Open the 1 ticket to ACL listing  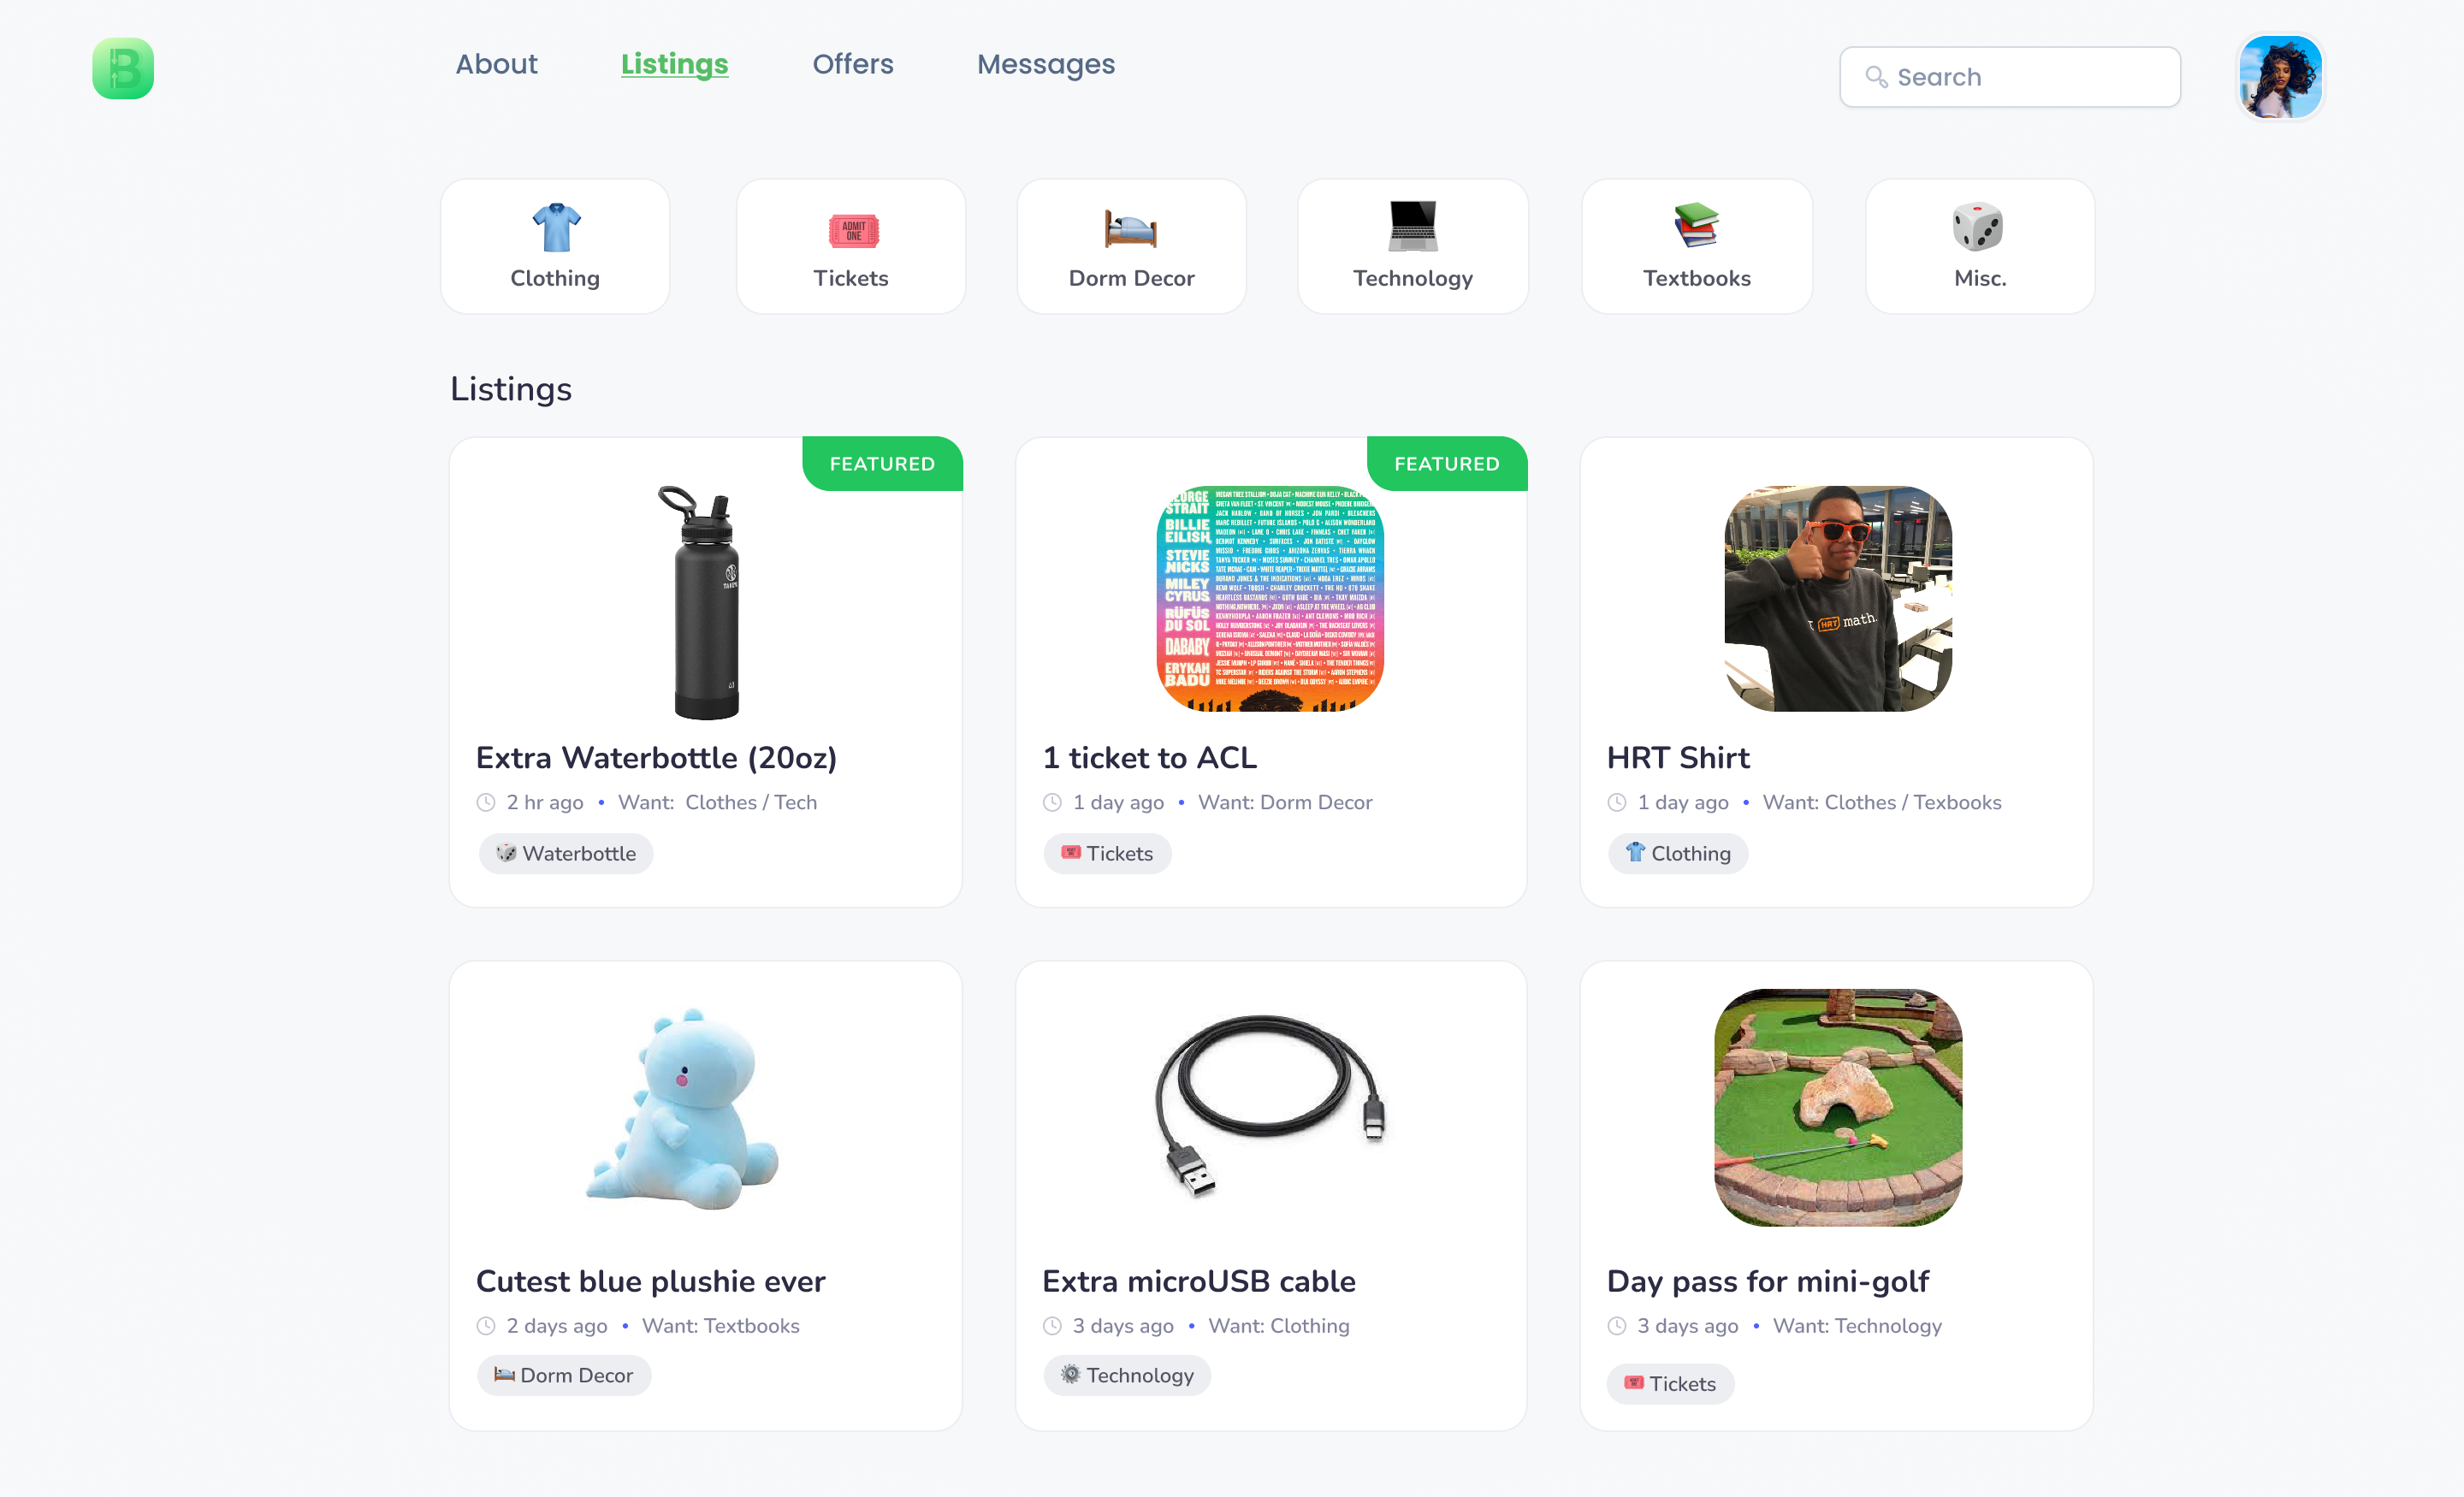pos(1149,757)
